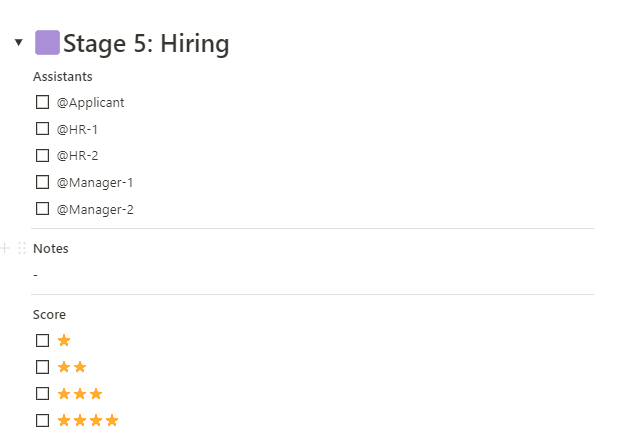Open the @Manager-1 mention
626x442 pixels.
95,182
